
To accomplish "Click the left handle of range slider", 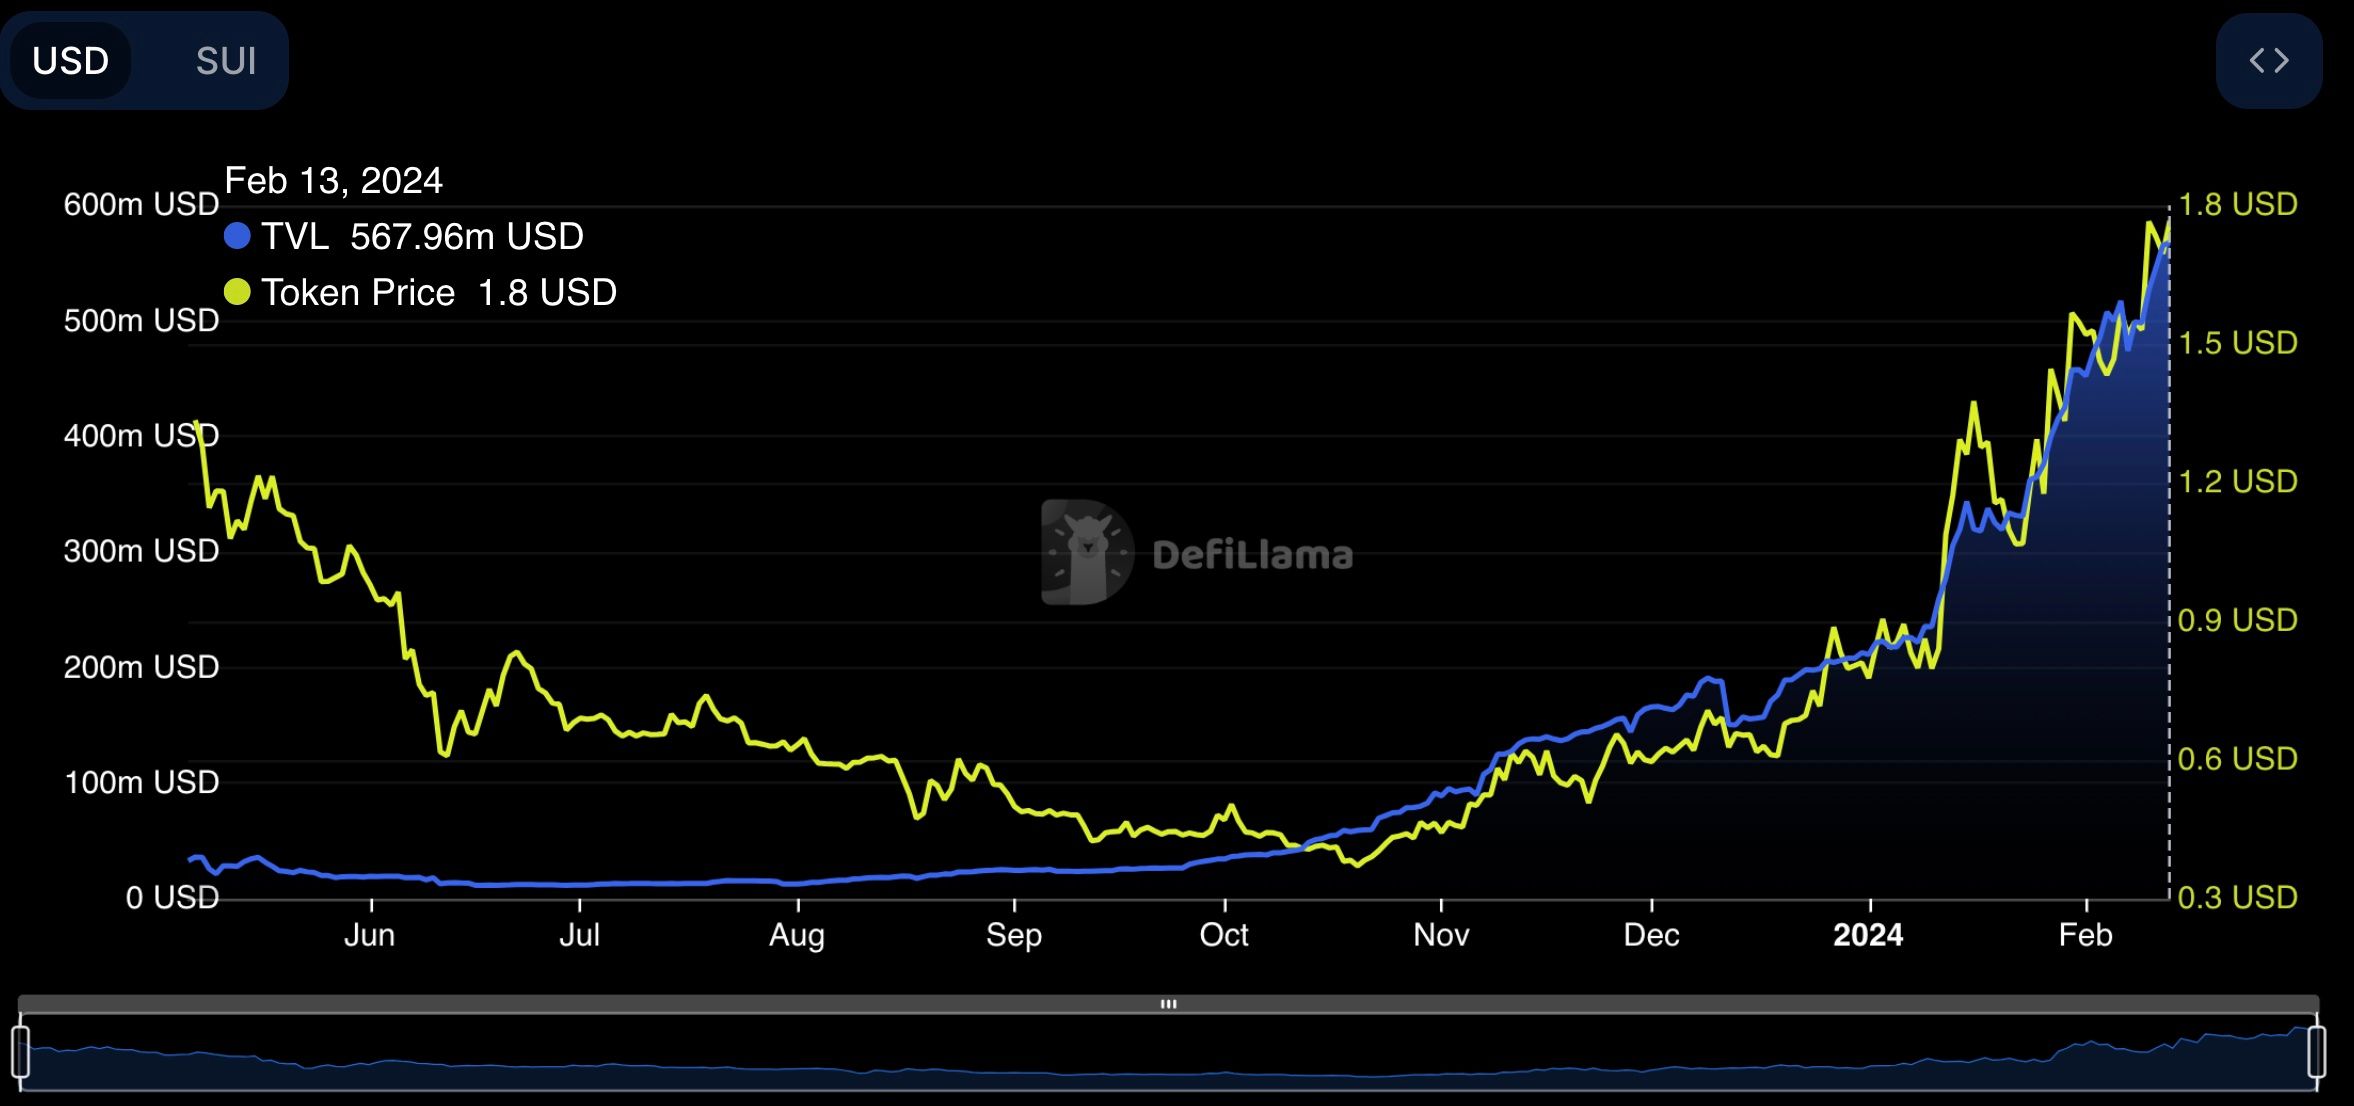I will [20, 1052].
